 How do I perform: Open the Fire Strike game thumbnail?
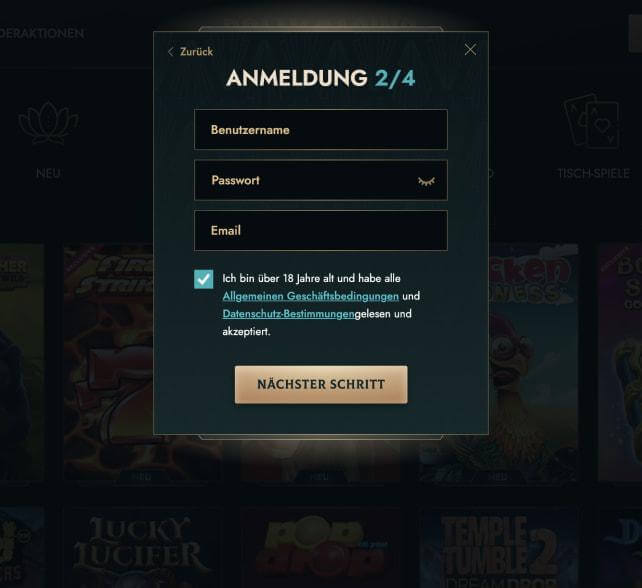coord(109,362)
